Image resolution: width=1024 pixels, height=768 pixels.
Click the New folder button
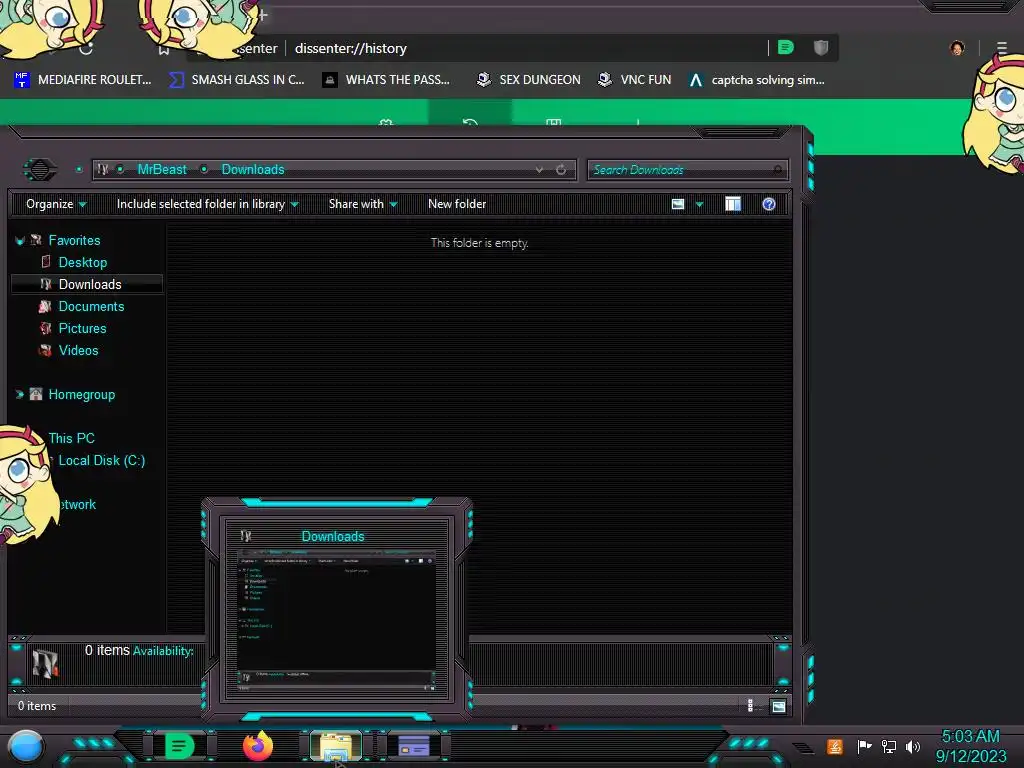tap(457, 204)
